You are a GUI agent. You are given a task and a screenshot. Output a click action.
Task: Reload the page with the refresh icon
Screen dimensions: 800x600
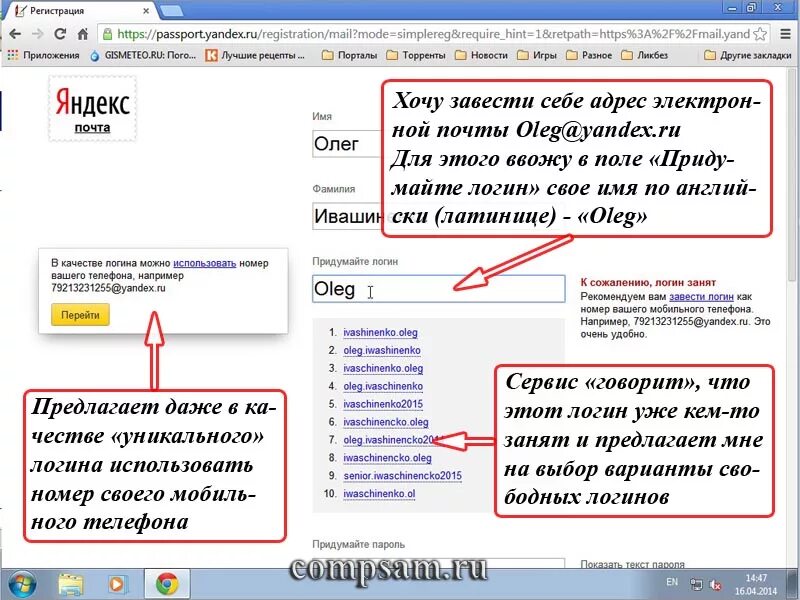[60, 34]
